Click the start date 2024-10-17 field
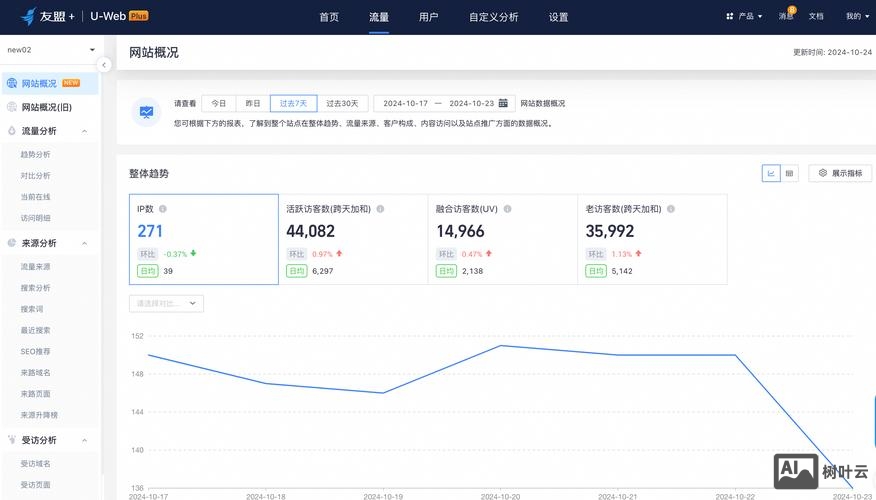Image resolution: width=876 pixels, height=500 pixels. coord(406,103)
